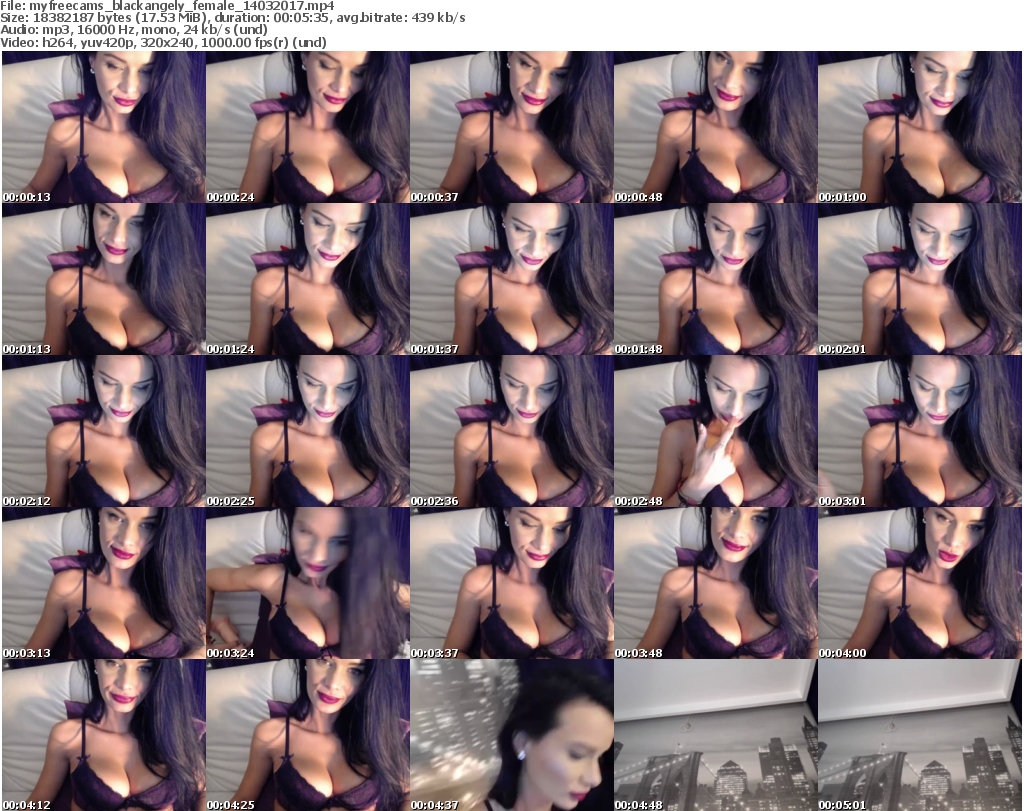This screenshot has height=811, width=1024.
Task: Pick the frame stamped 00:02:36
Action: pos(511,431)
